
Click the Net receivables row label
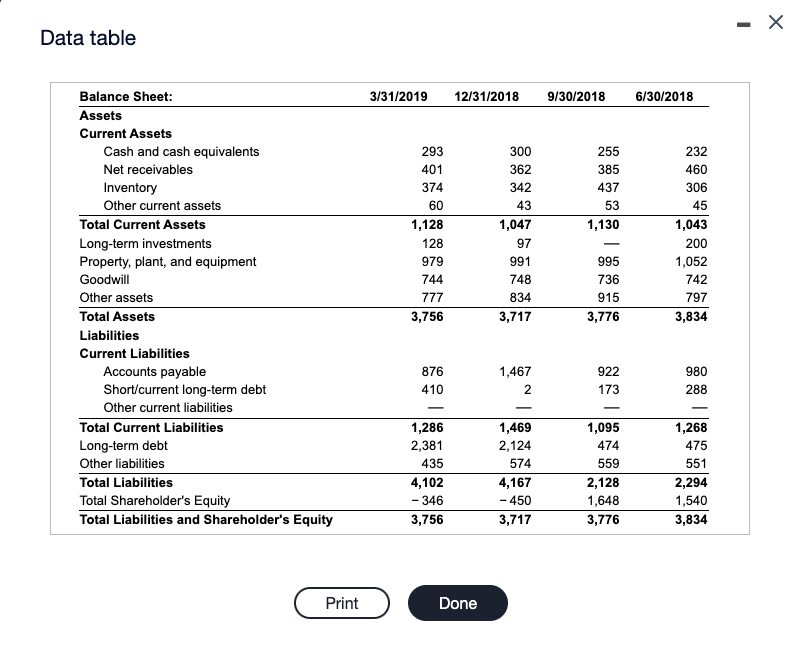(x=148, y=169)
